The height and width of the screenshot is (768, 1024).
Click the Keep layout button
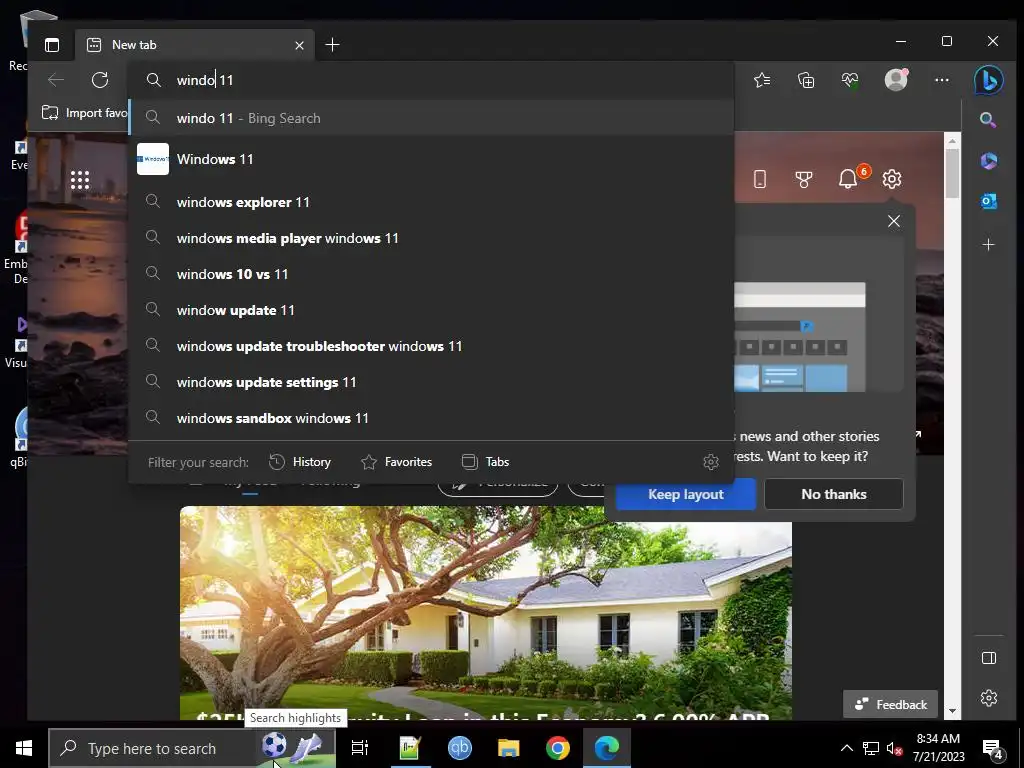(x=686, y=494)
